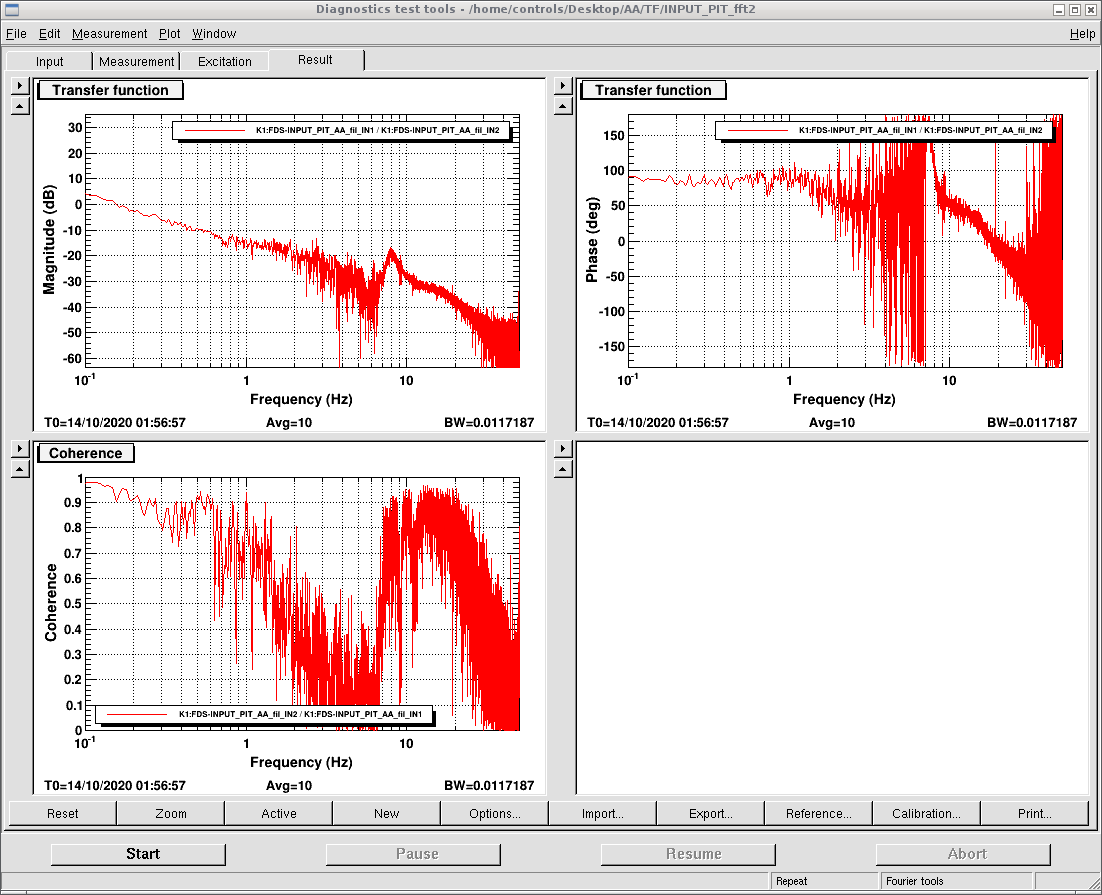
Task: Open the Help menu
Action: pyautogui.click(x=1082, y=34)
